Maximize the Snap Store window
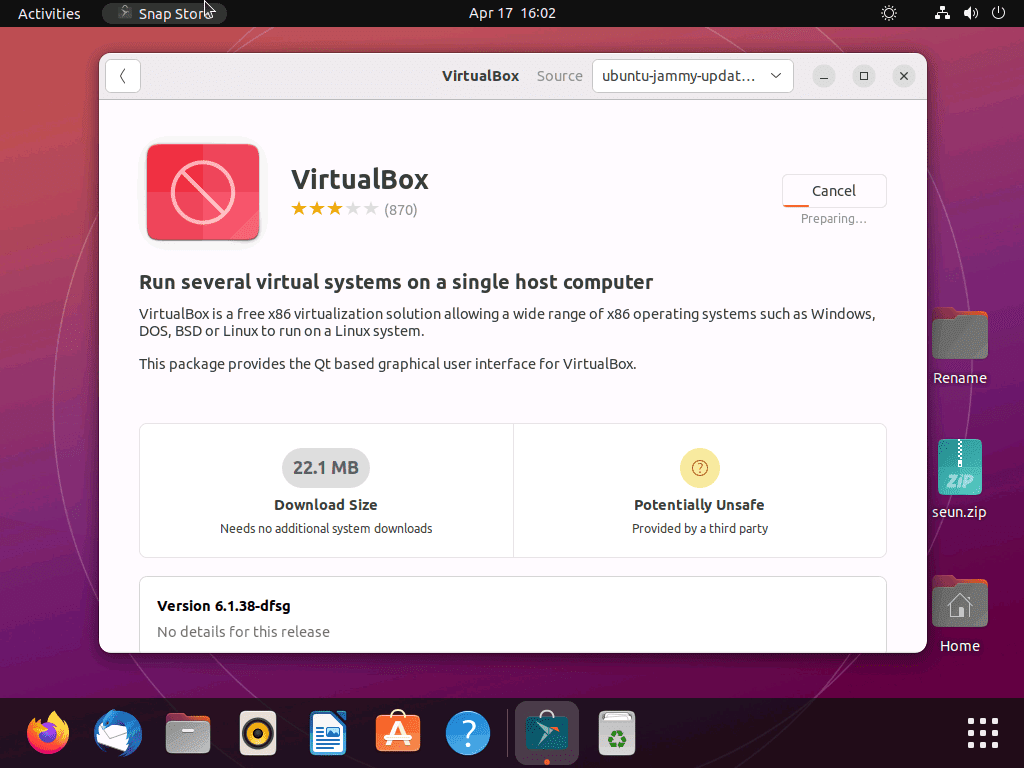This screenshot has height=768, width=1024. pos(864,76)
